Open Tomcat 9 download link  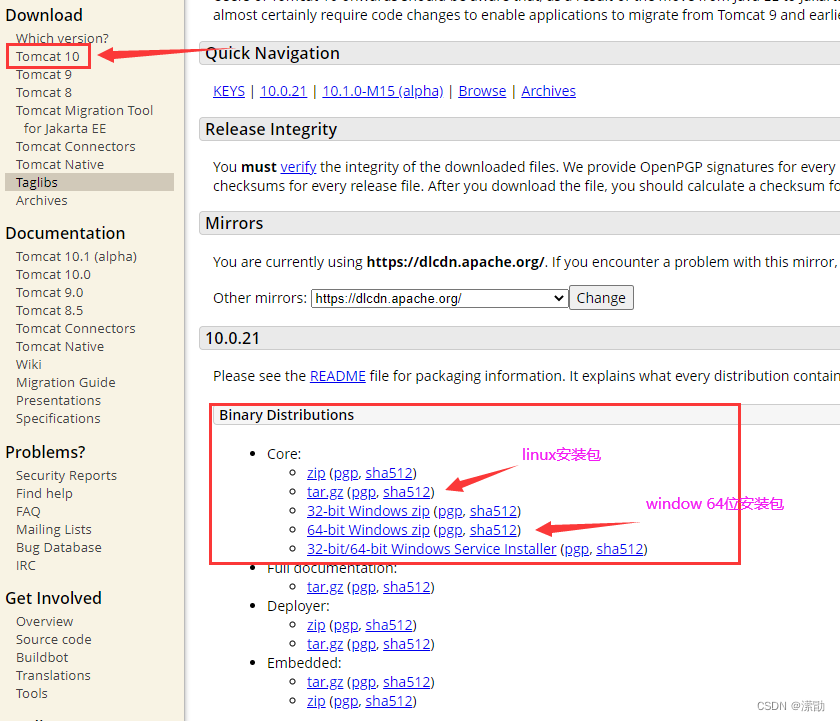point(44,74)
